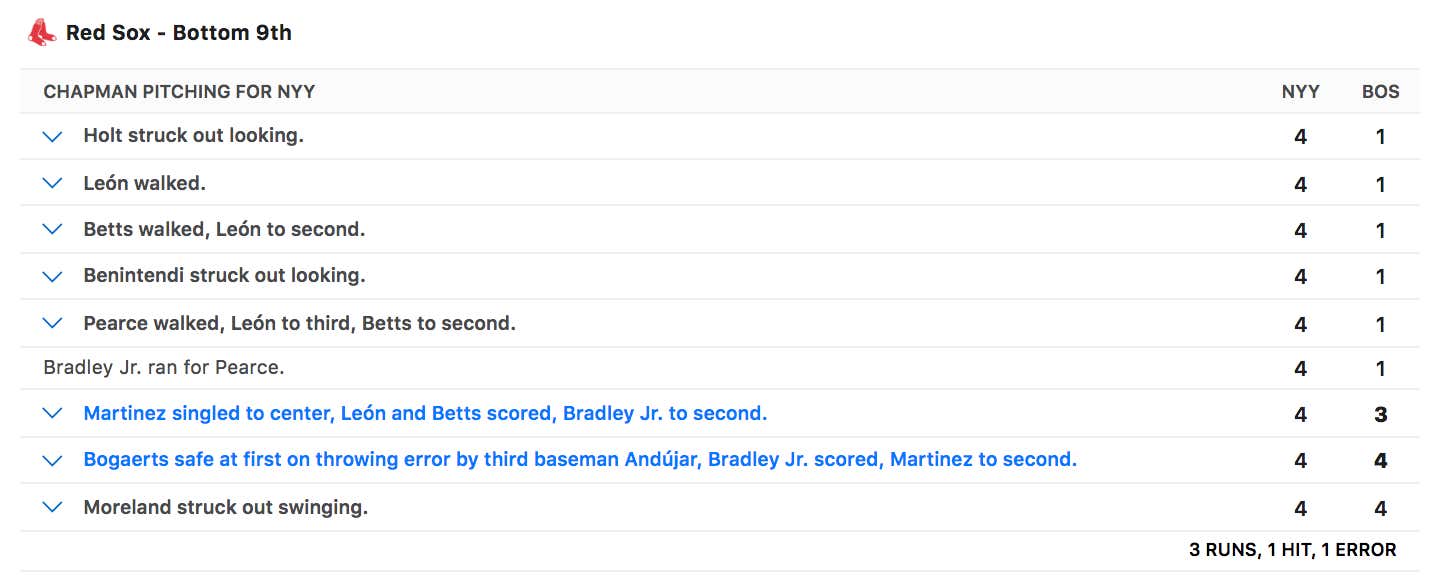Click the Bradley Jr. ran for Pearce row
Viewport: 1440px width, 586px height.
[x=164, y=368]
